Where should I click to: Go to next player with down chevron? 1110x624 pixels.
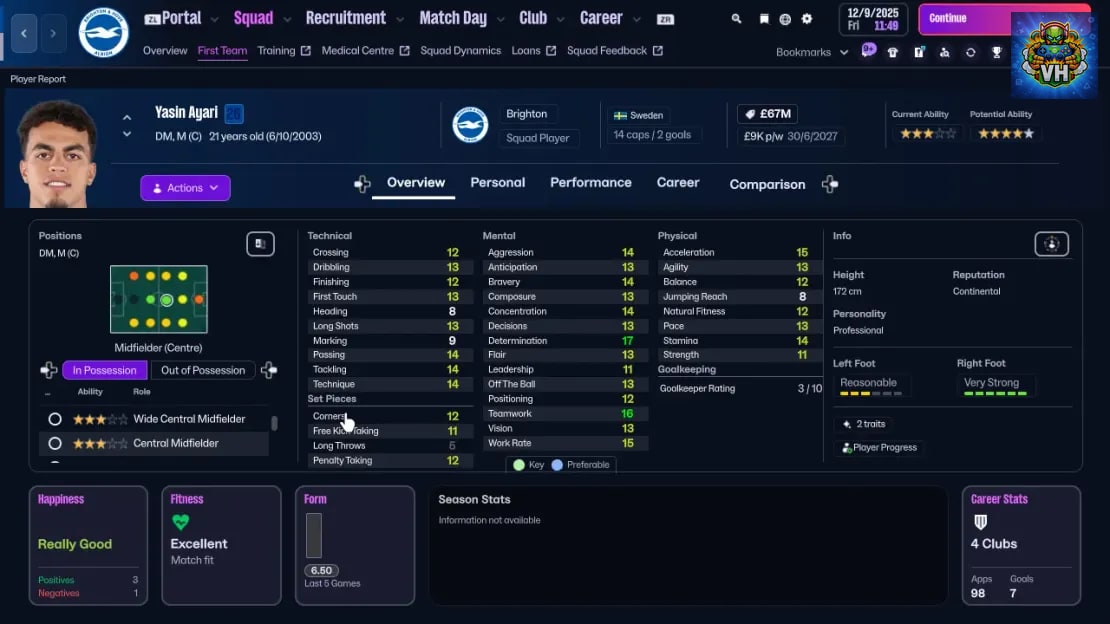[x=127, y=134]
